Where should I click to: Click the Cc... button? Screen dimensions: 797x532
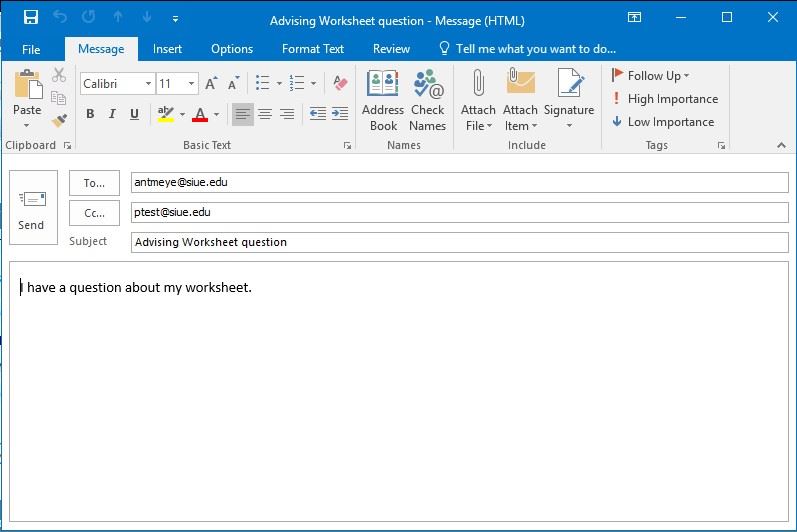coord(94,213)
